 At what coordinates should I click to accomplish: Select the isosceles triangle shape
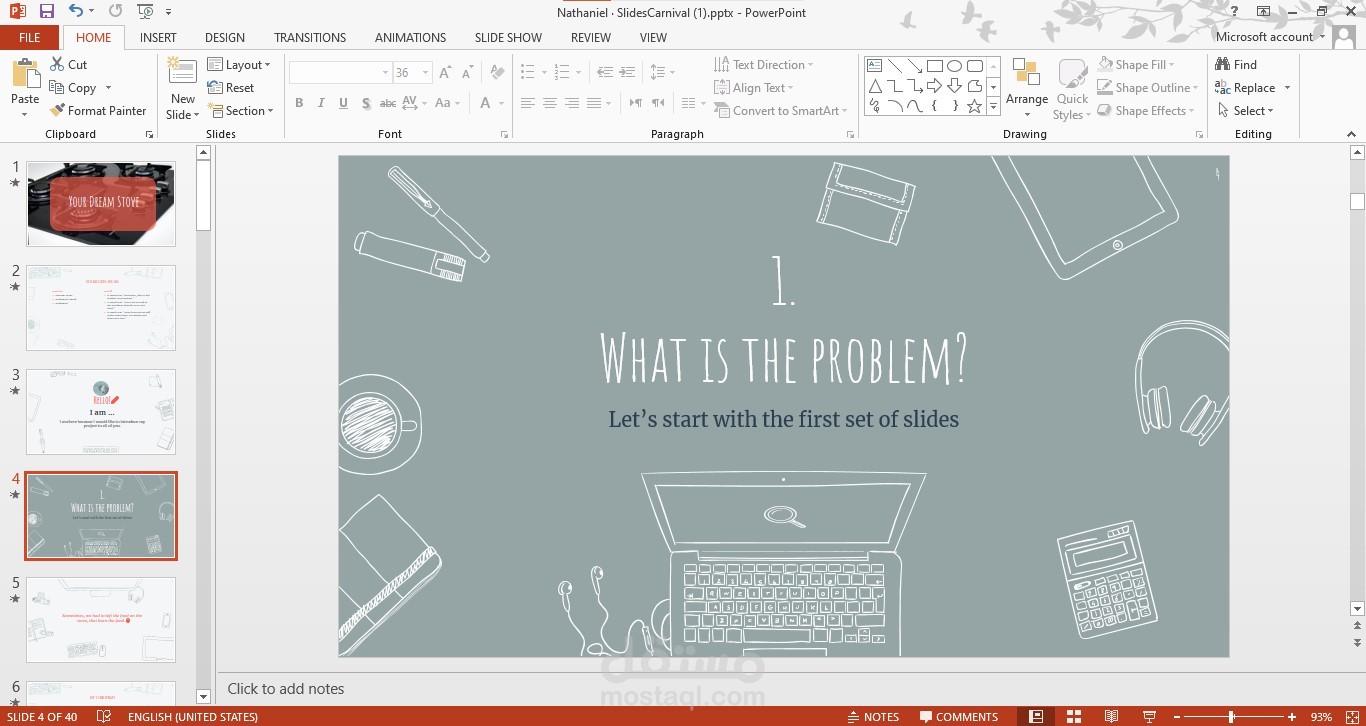[875, 86]
